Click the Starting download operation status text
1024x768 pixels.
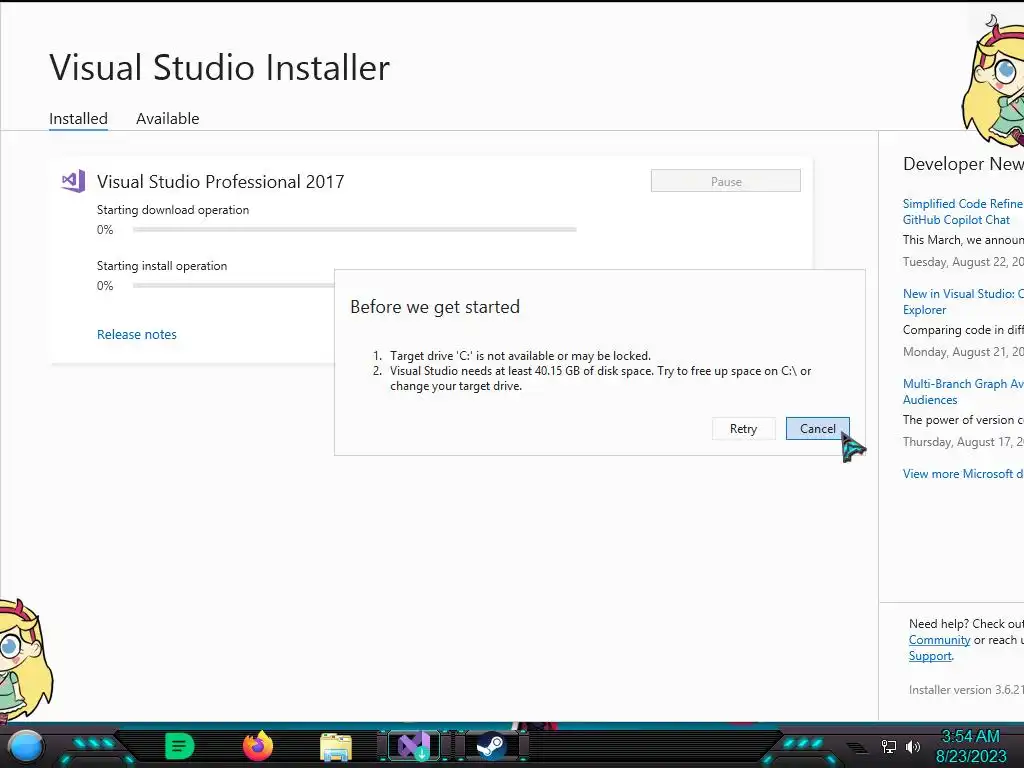(173, 210)
